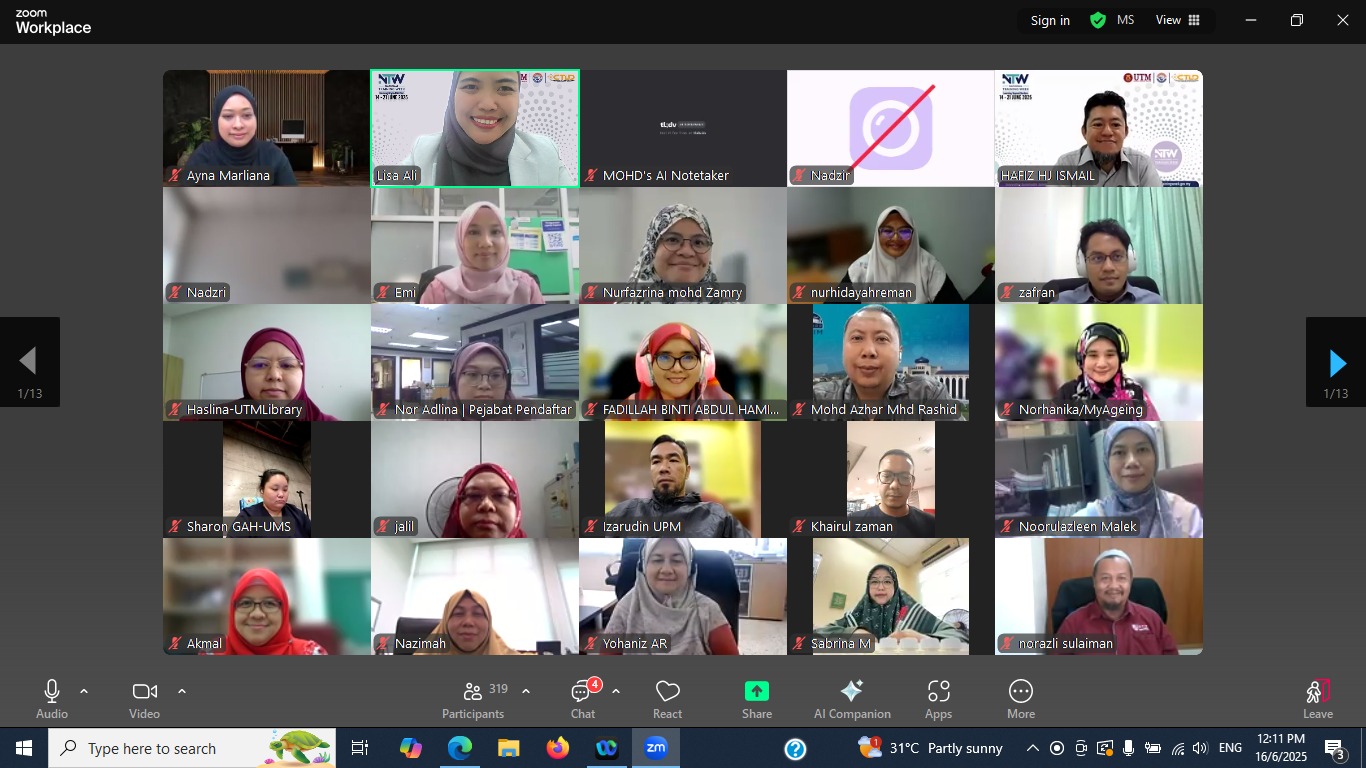
Task: Open Firefox from taskbar
Action: coord(557,748)
